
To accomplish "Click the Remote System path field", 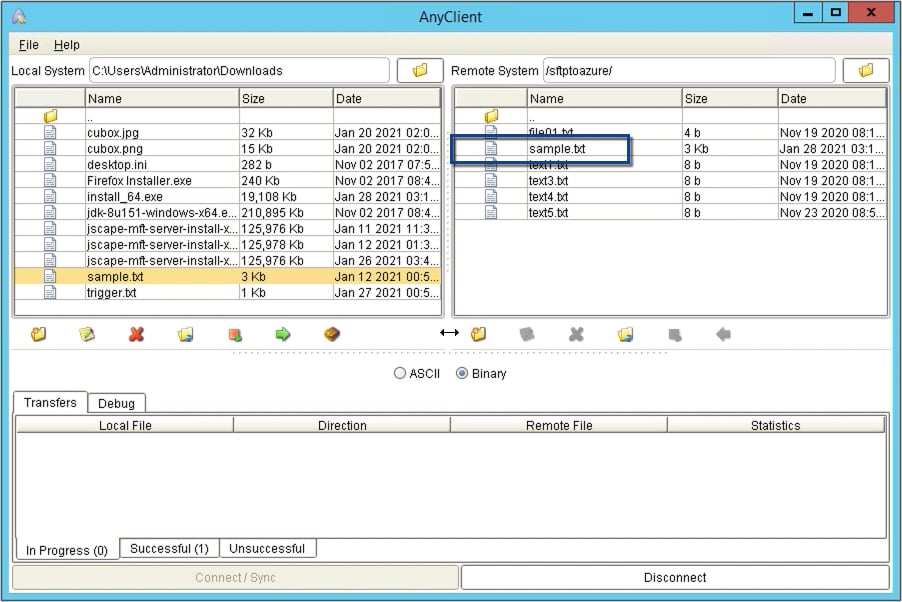I will (x=690, y=70).
